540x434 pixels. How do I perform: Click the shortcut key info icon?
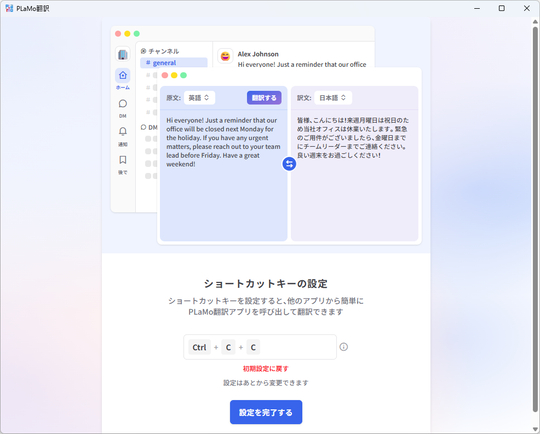click(343, 347)
